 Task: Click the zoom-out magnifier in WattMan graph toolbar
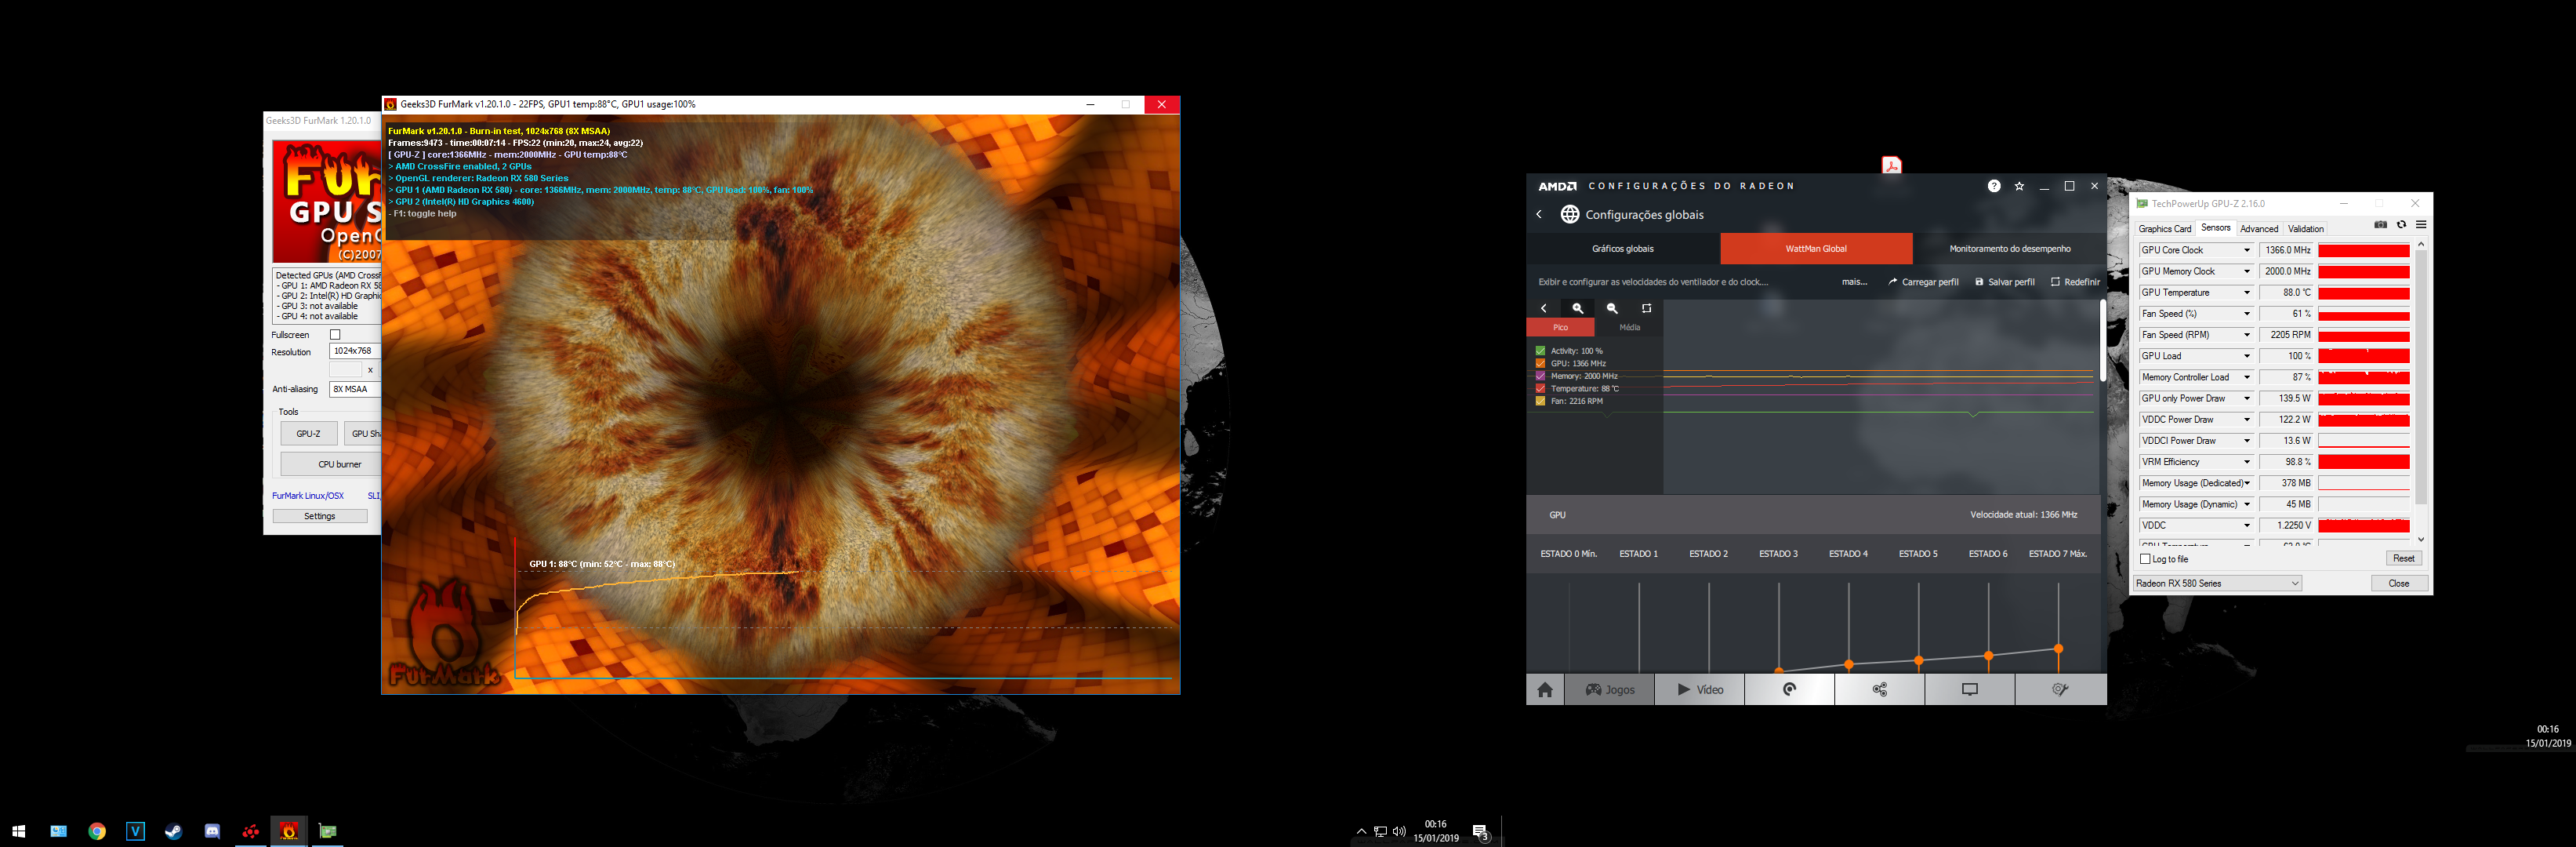coord(1612,308)
